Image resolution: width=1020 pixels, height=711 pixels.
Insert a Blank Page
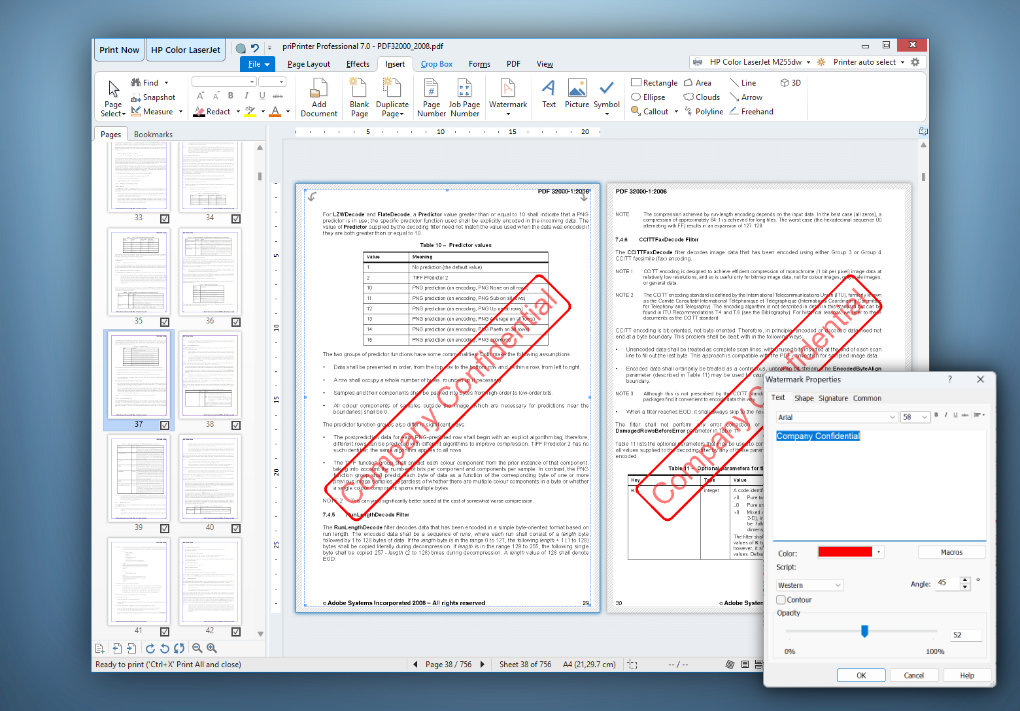click(359, 97)
